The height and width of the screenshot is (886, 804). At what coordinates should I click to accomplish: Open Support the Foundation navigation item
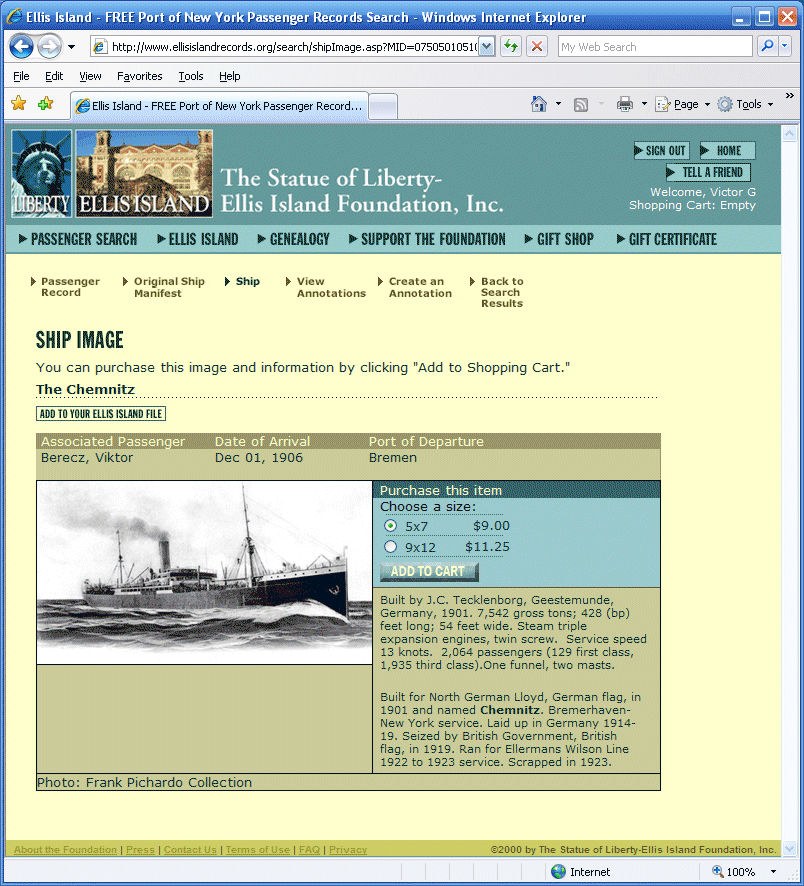coord(427,240)
